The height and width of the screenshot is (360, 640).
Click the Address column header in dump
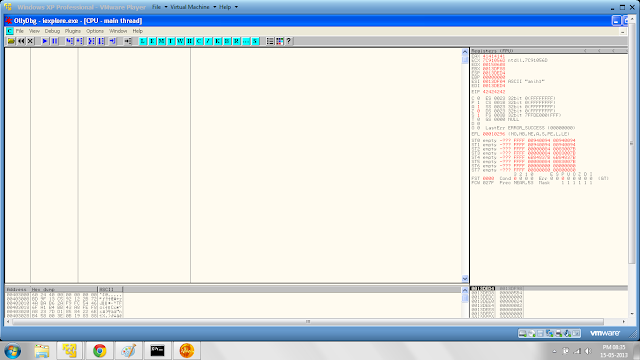click(18, 289)
